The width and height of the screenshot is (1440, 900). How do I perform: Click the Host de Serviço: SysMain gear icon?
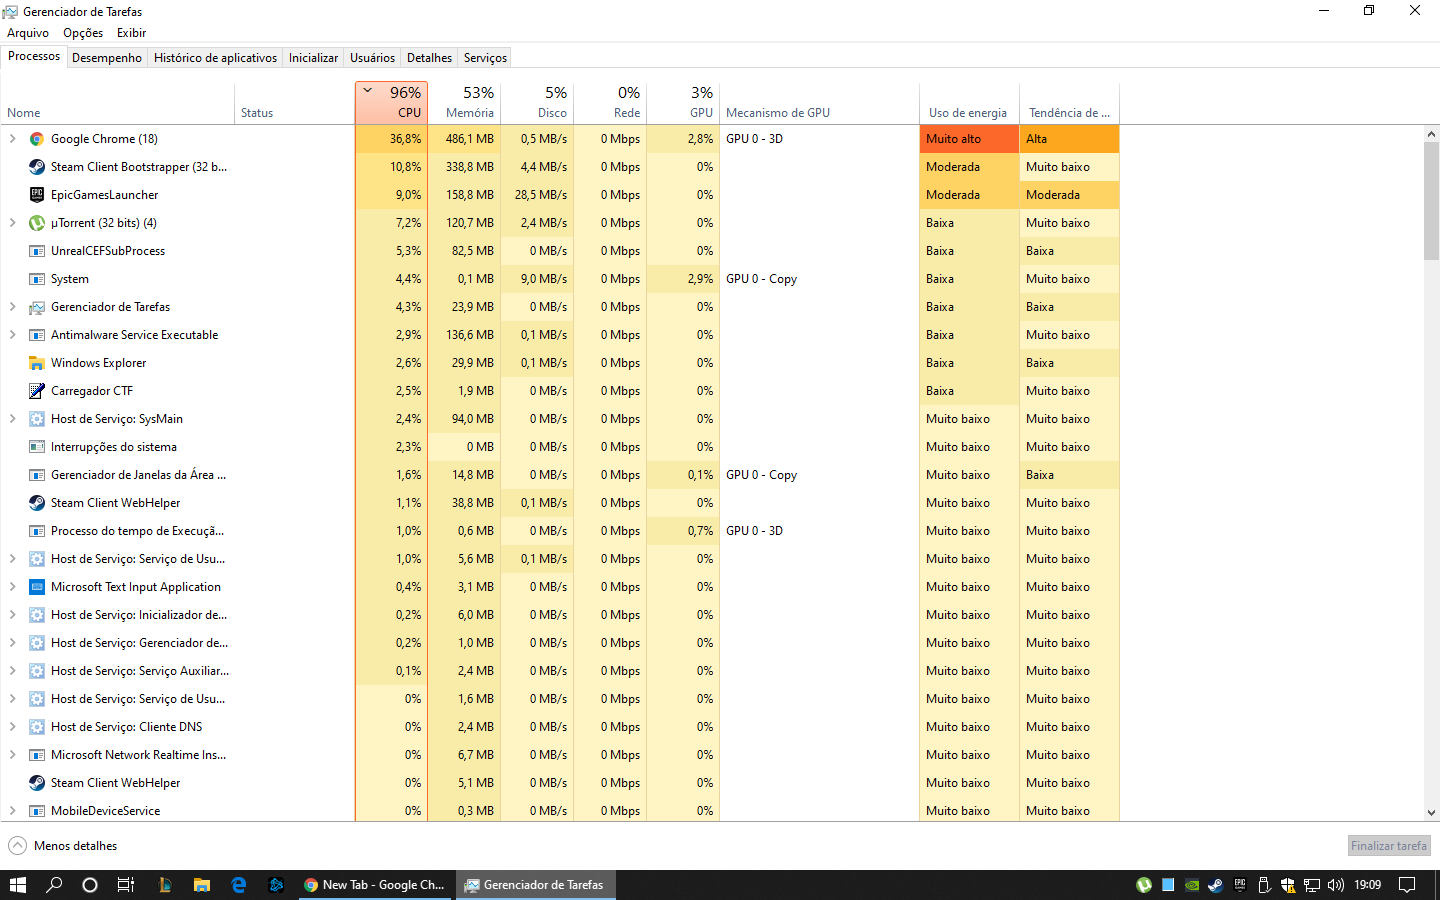coord(37,419)
